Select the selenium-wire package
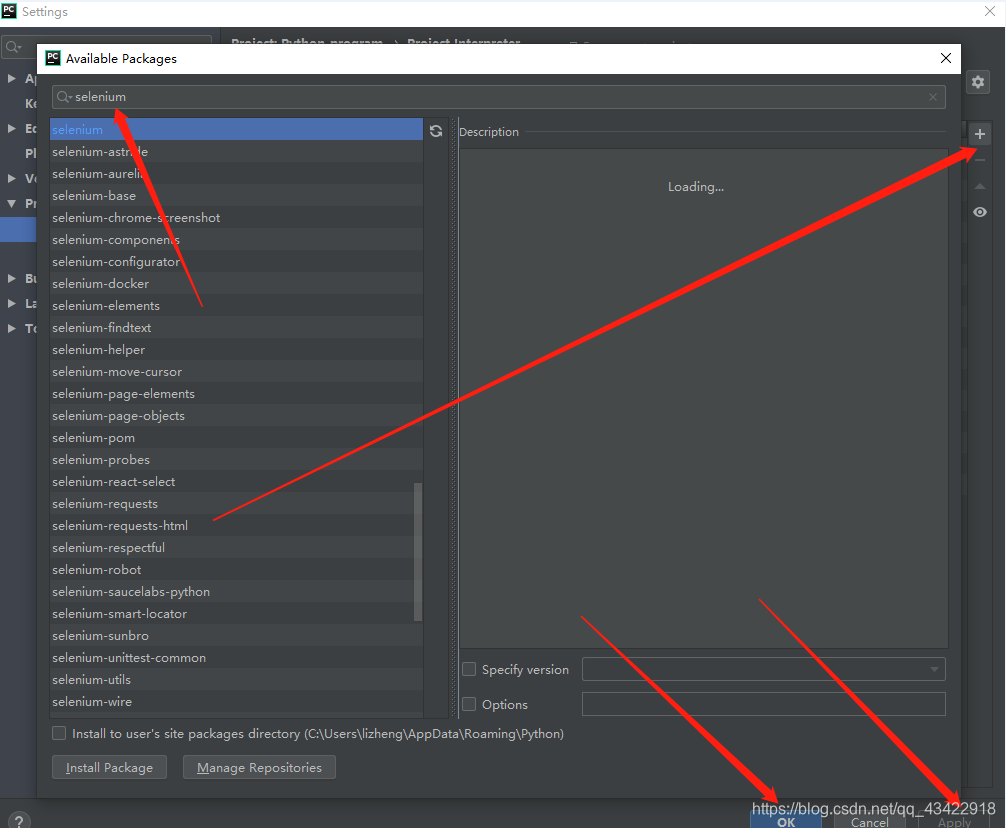The width and height of the screenshot is (1006, 828). coord(236,702)
